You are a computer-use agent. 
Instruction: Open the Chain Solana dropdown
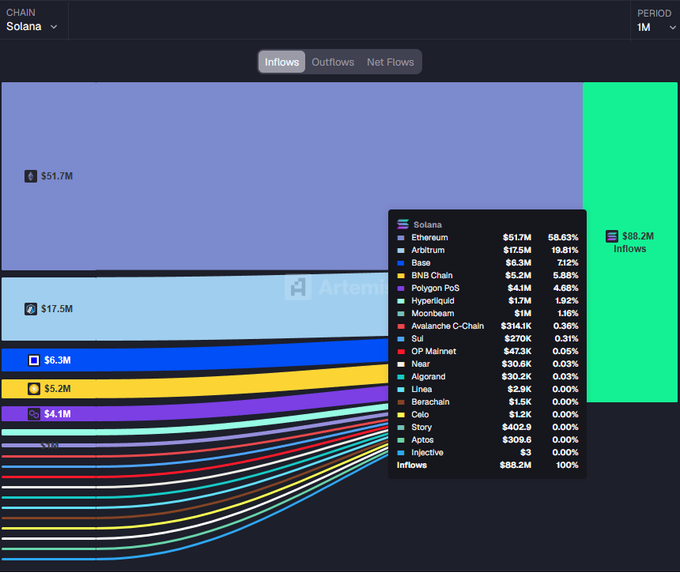[32, 20]
